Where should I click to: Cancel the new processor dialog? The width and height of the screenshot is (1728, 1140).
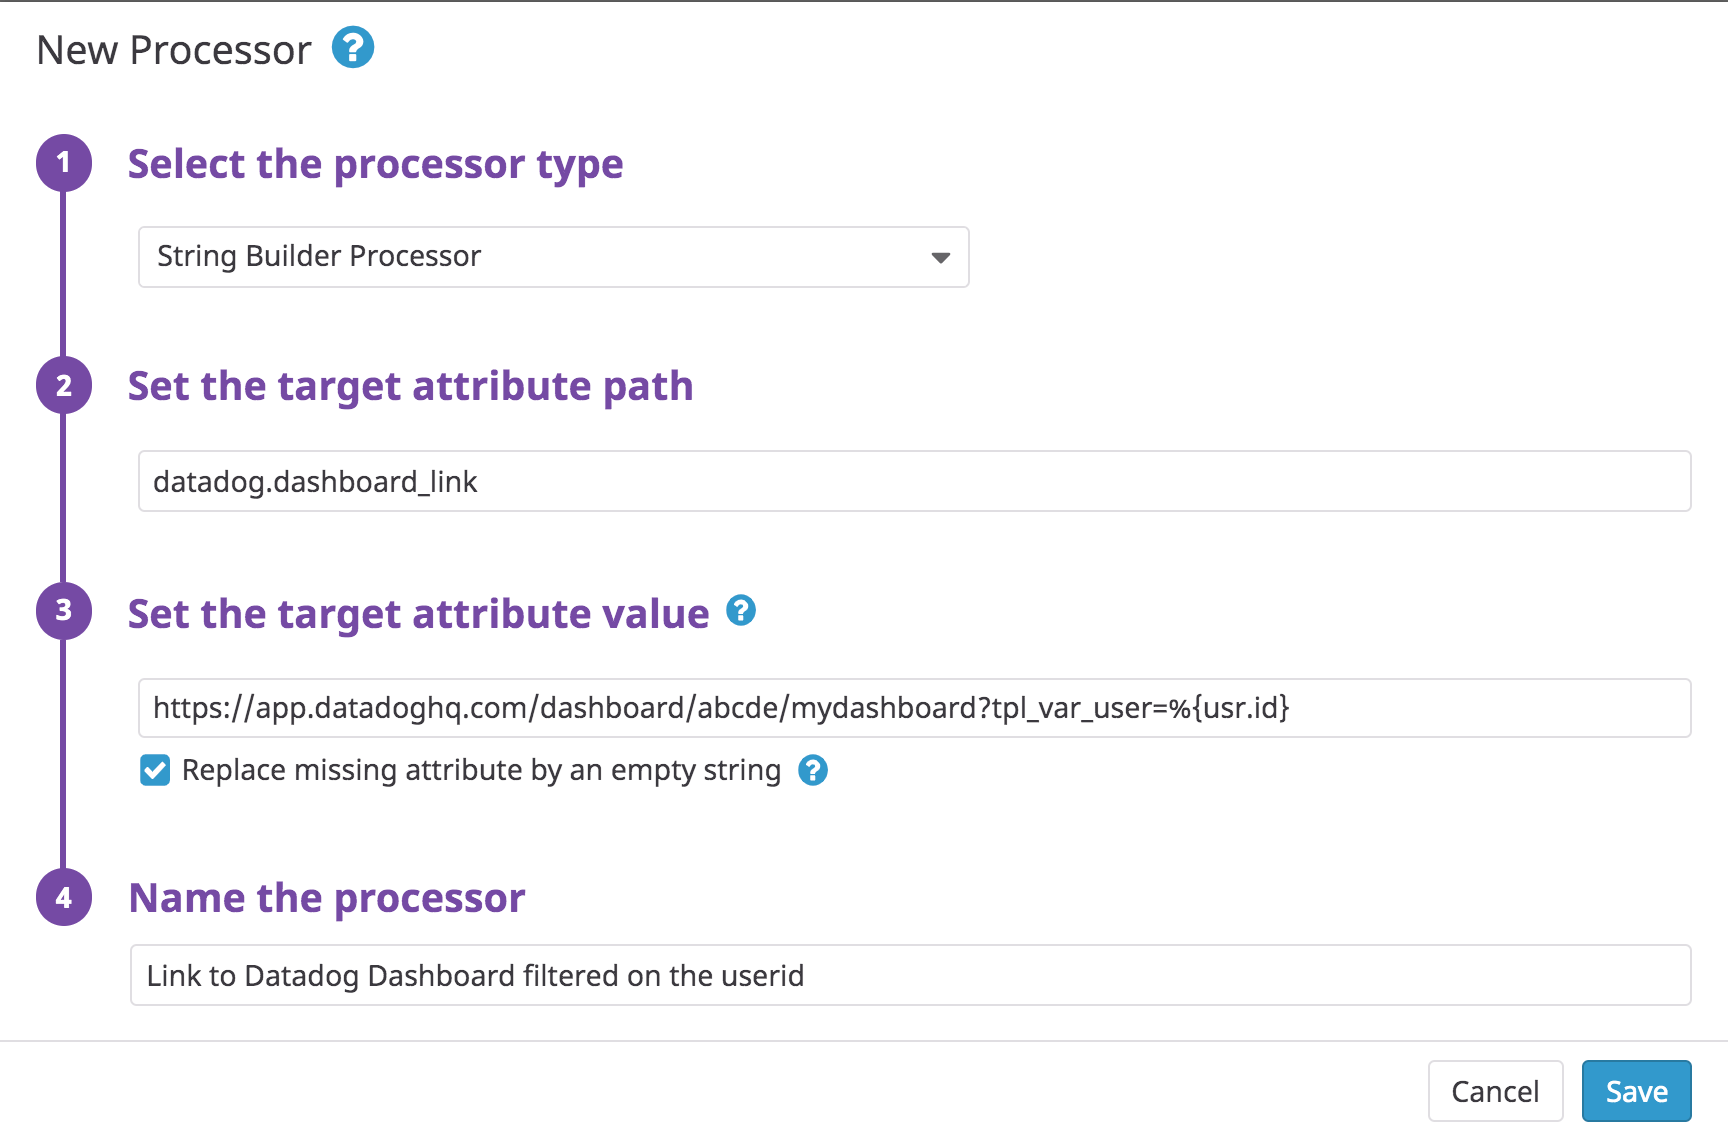pos(1495,1091)
